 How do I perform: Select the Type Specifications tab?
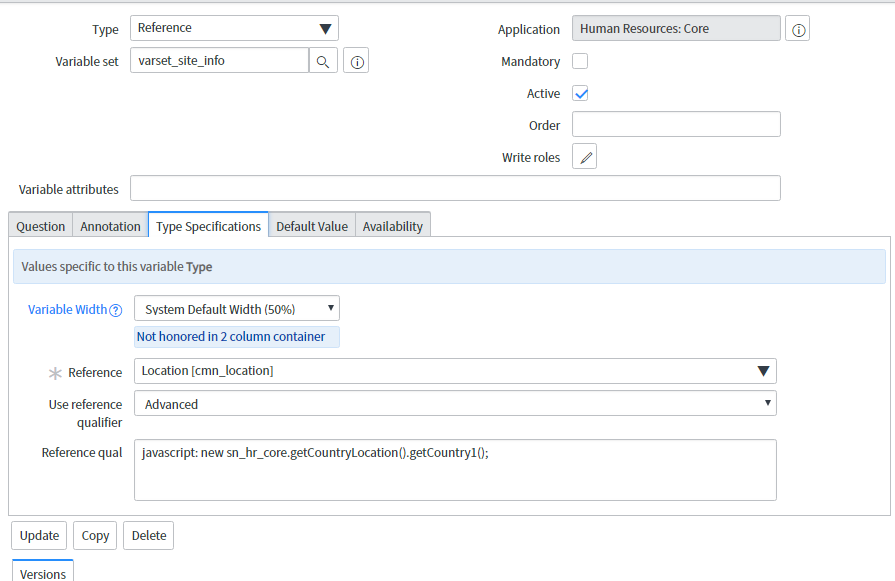(208, 225)
